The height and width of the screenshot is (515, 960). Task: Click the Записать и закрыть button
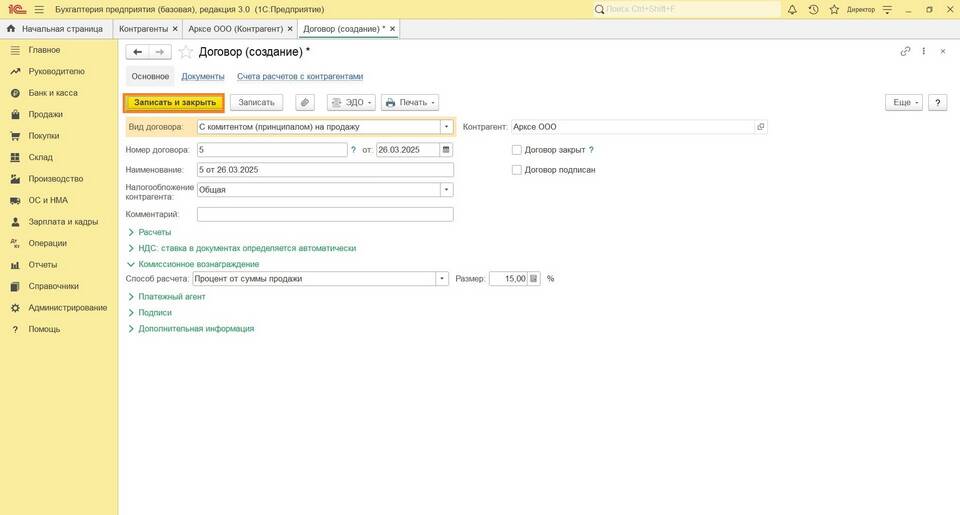(x=174, y=102)
